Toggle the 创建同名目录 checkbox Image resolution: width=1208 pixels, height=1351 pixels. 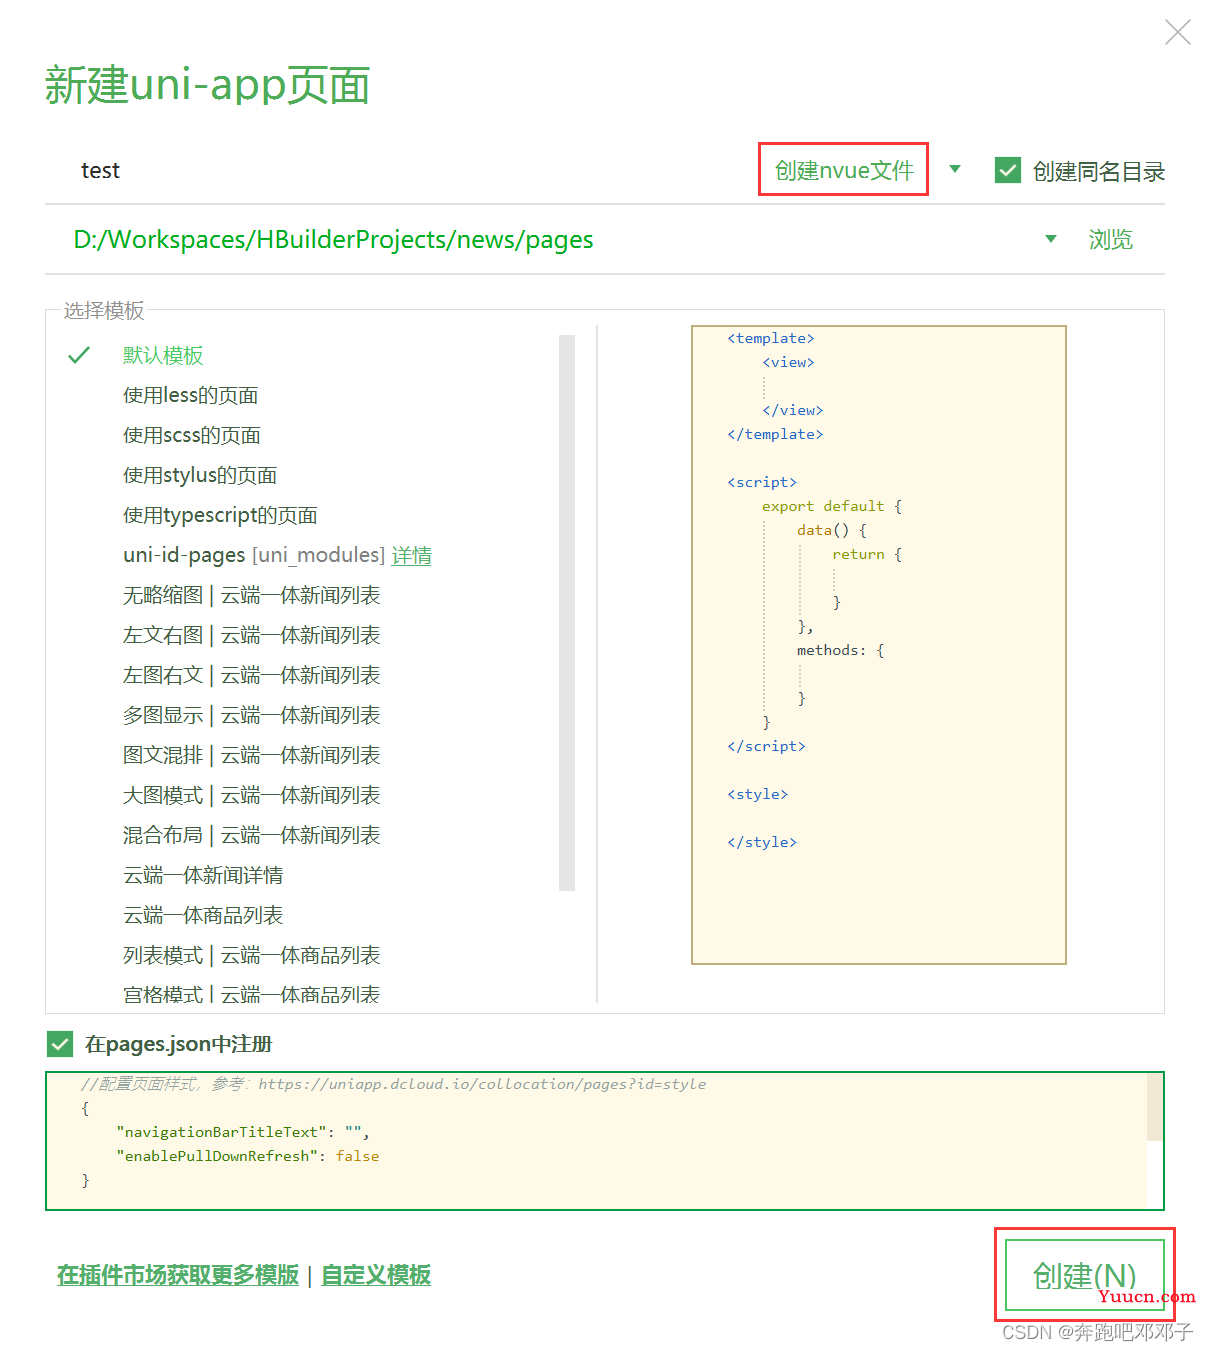pos(1008,171)
